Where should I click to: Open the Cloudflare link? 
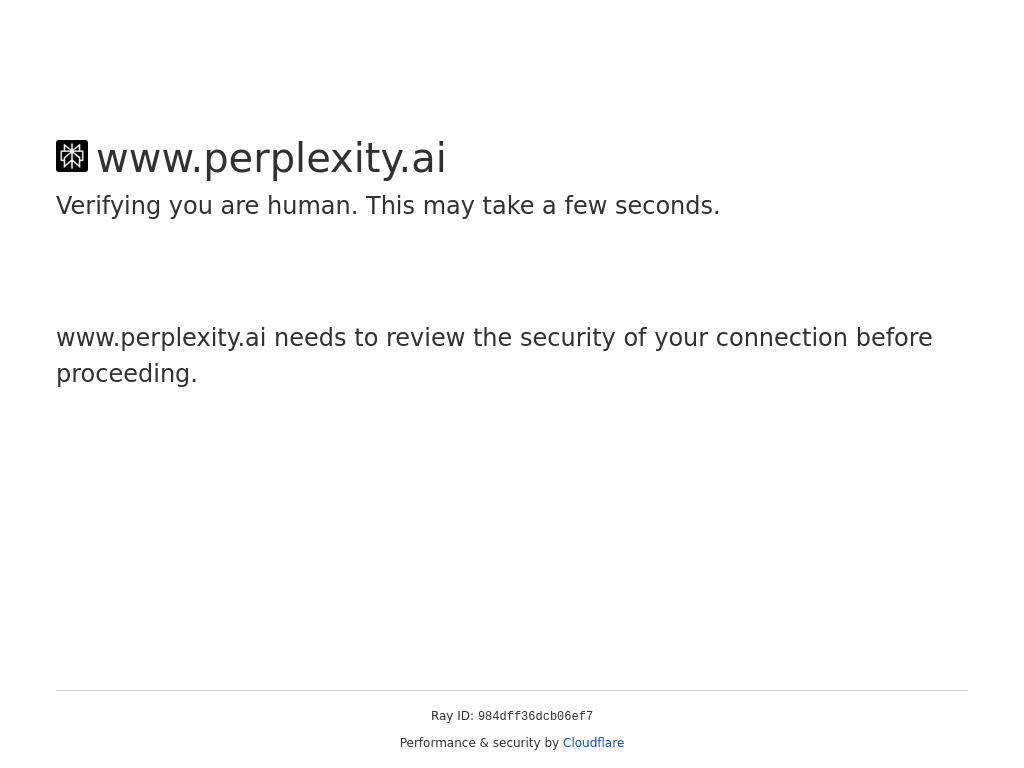point(593,743)
